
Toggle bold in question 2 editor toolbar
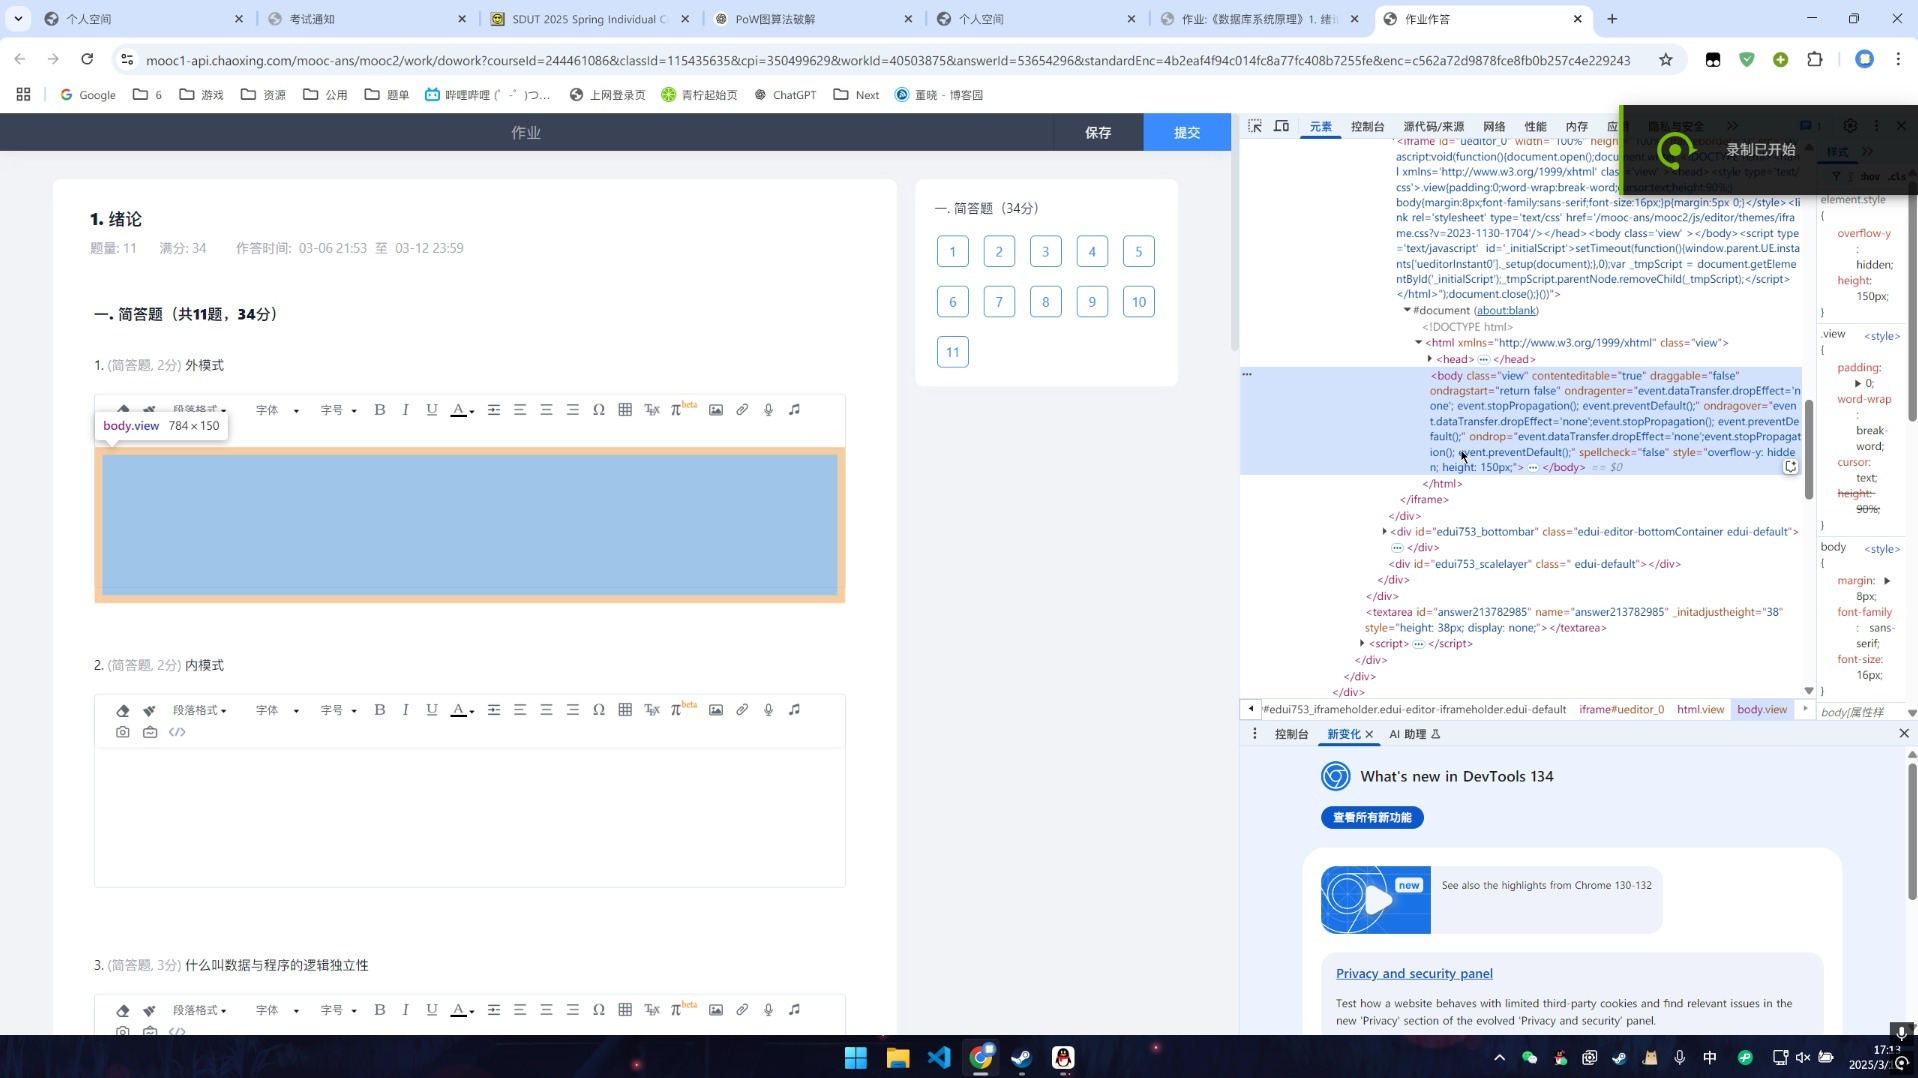pos(380,710)
